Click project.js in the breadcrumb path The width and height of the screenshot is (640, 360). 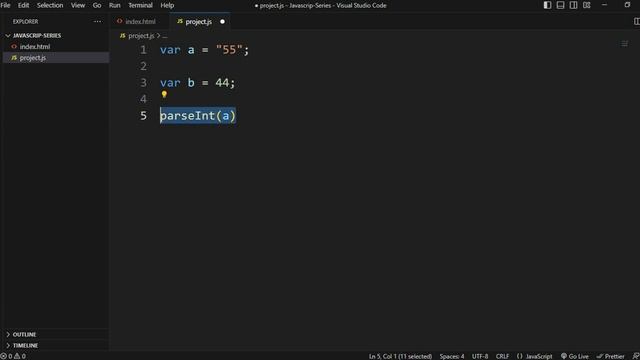[x=141, y=36]
